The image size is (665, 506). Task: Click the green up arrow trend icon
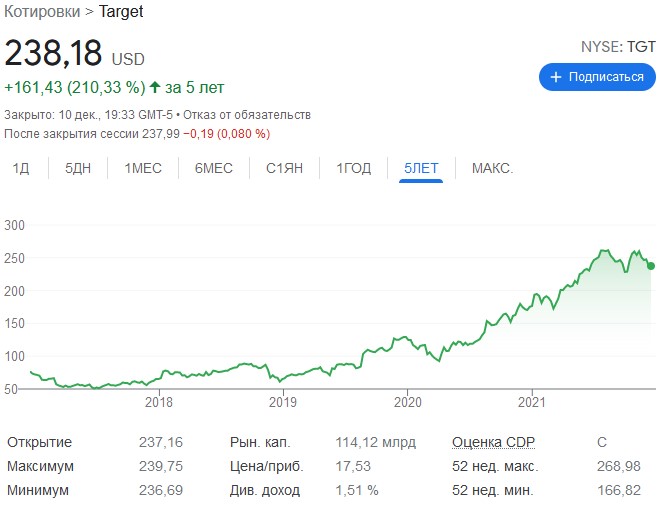(x=155, y=87)
